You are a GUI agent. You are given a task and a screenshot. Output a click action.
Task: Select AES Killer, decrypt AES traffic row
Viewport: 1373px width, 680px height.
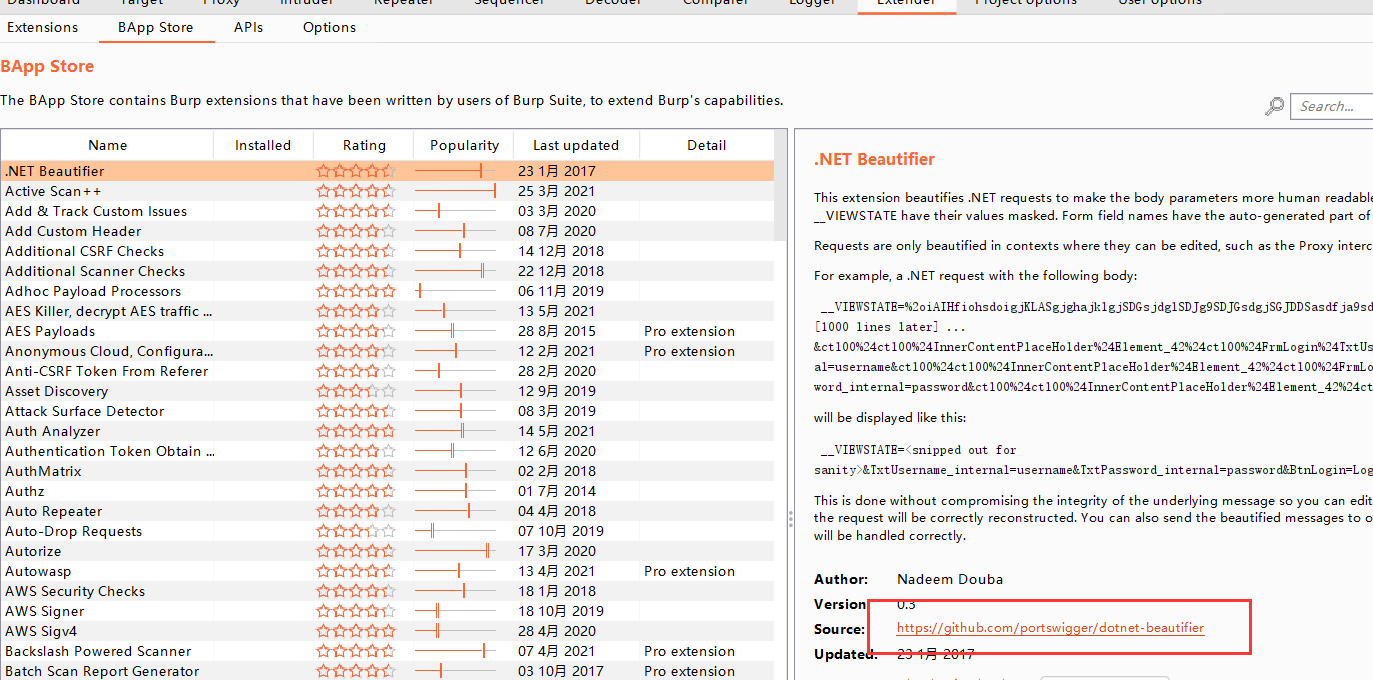[x=387, y=311]
